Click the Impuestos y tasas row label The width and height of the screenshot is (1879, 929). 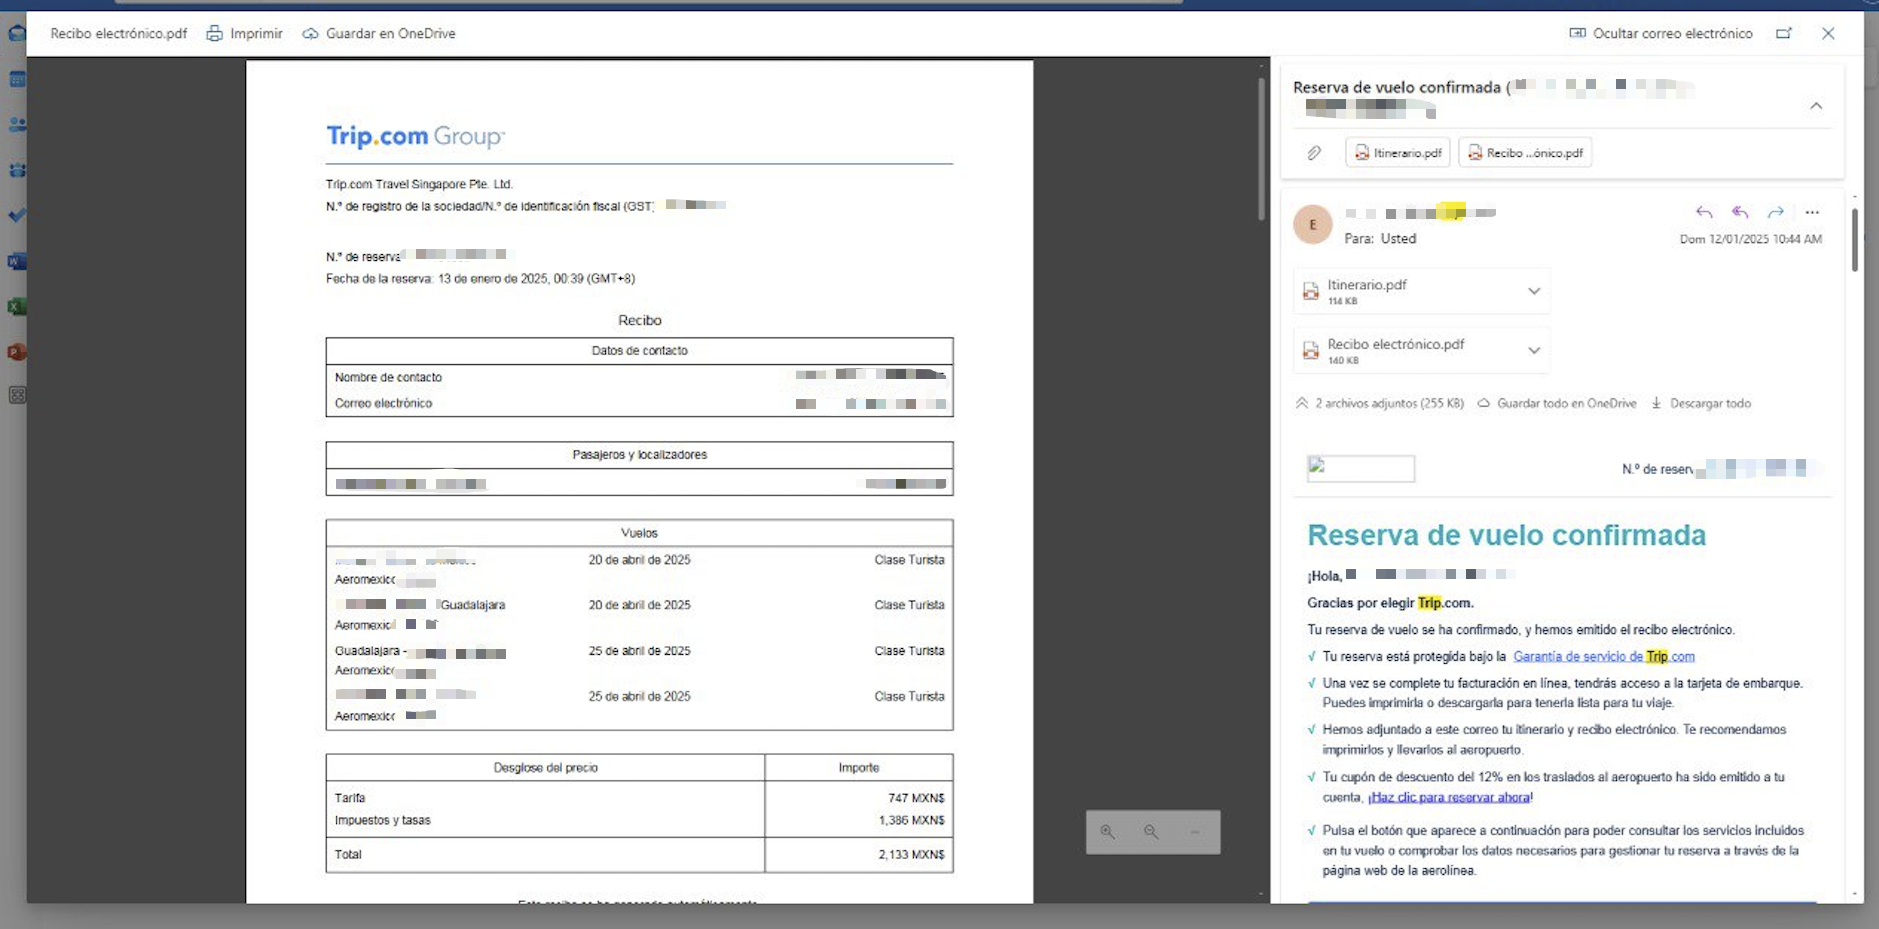click(382, 820)
